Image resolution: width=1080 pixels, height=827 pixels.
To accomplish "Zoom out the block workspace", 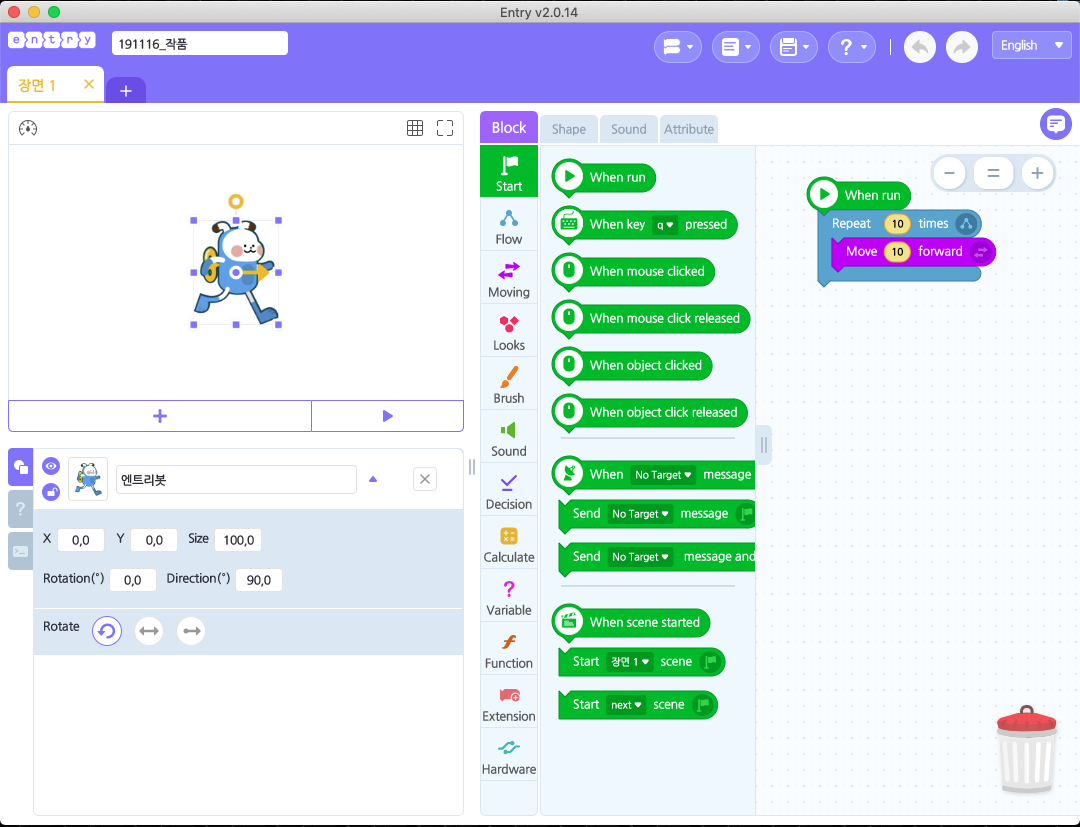I will point(949,173).
